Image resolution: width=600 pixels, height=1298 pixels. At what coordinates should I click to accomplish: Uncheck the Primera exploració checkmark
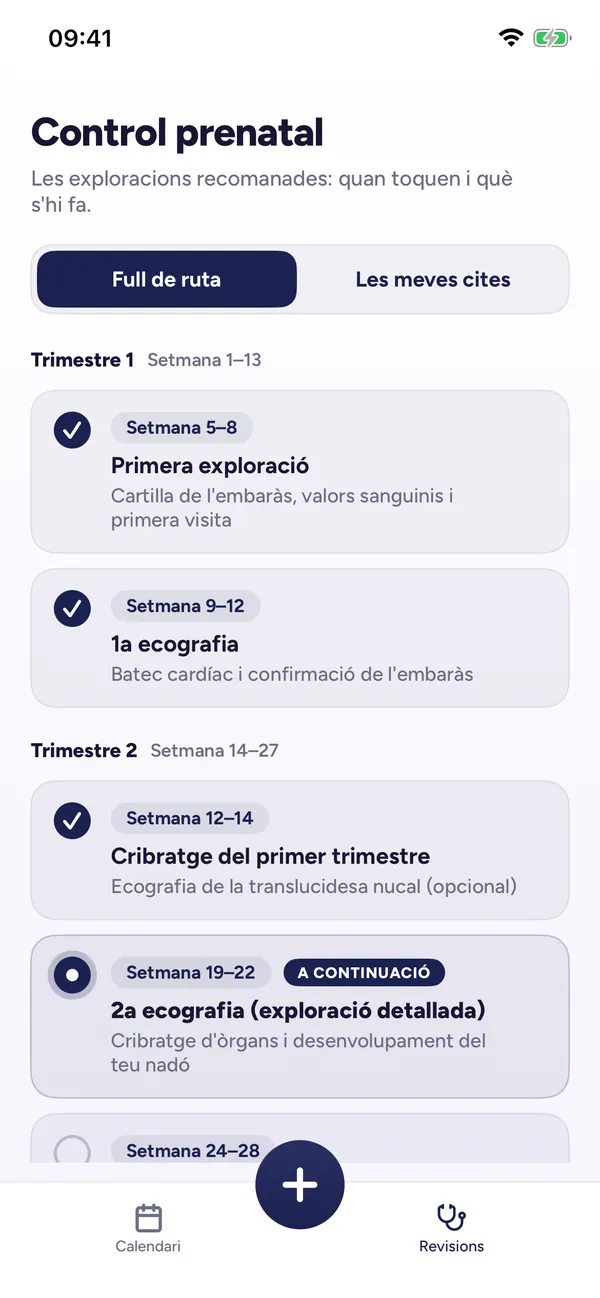72,430
